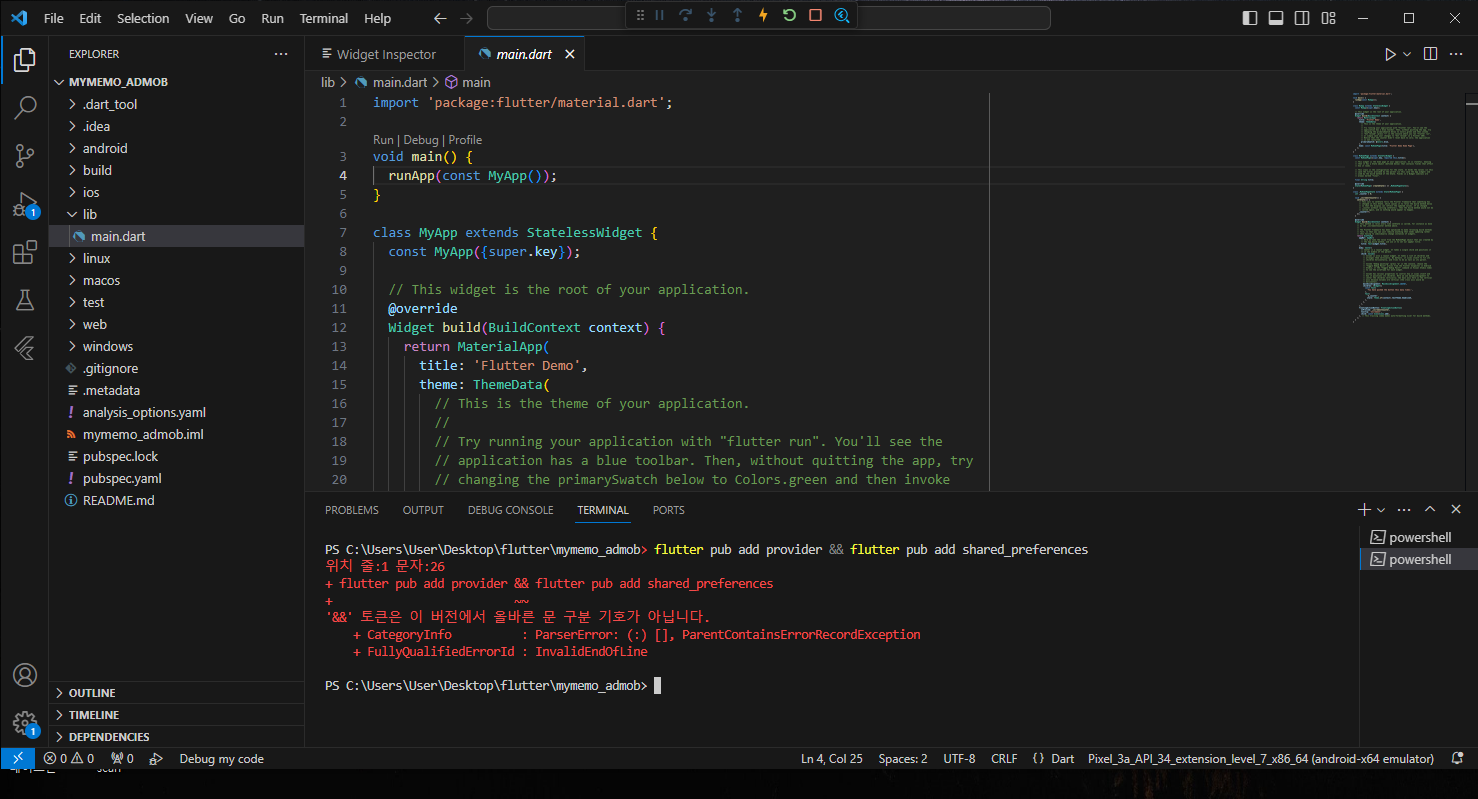Viewport: 1478px width, 799px height.
Task: Restart the debug session with green arrow
Action: tap(789, 16)
